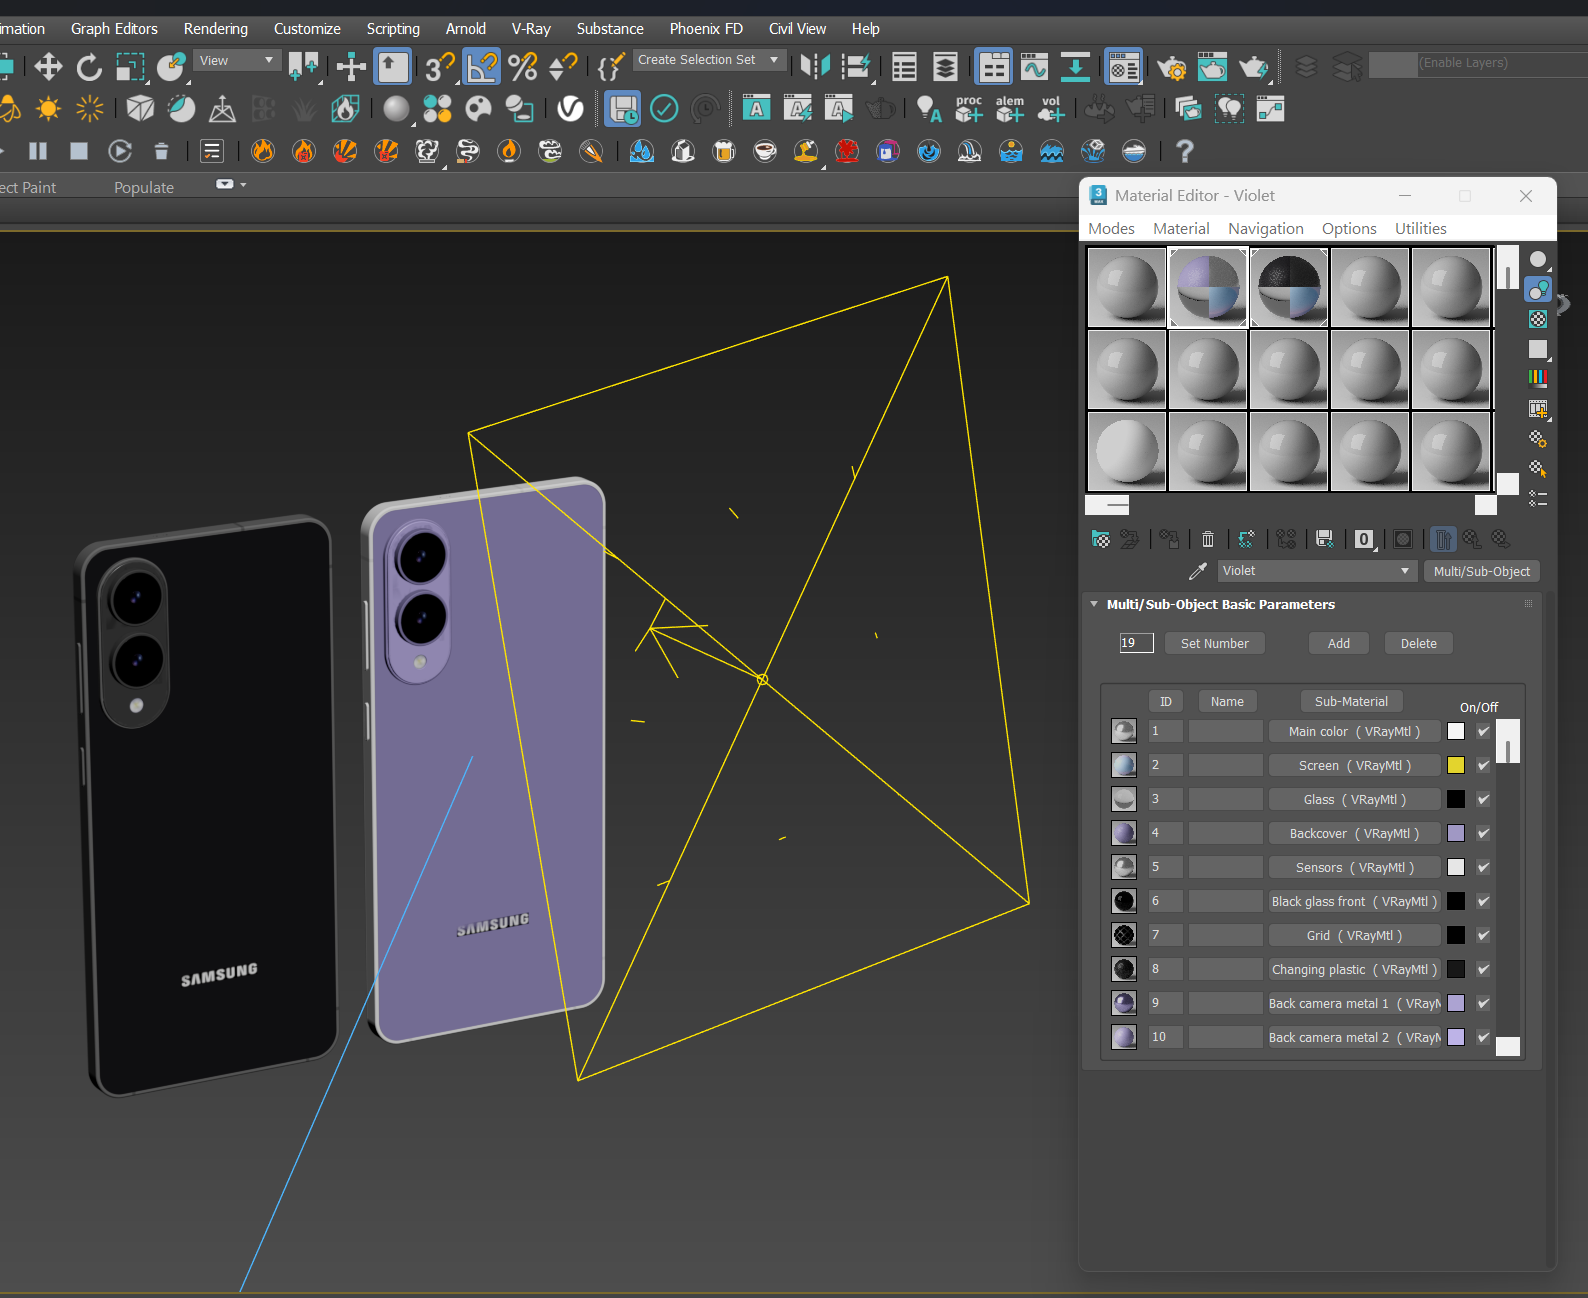Click the trash Reset Map/Mtl icon

[x=1208, y=540]
